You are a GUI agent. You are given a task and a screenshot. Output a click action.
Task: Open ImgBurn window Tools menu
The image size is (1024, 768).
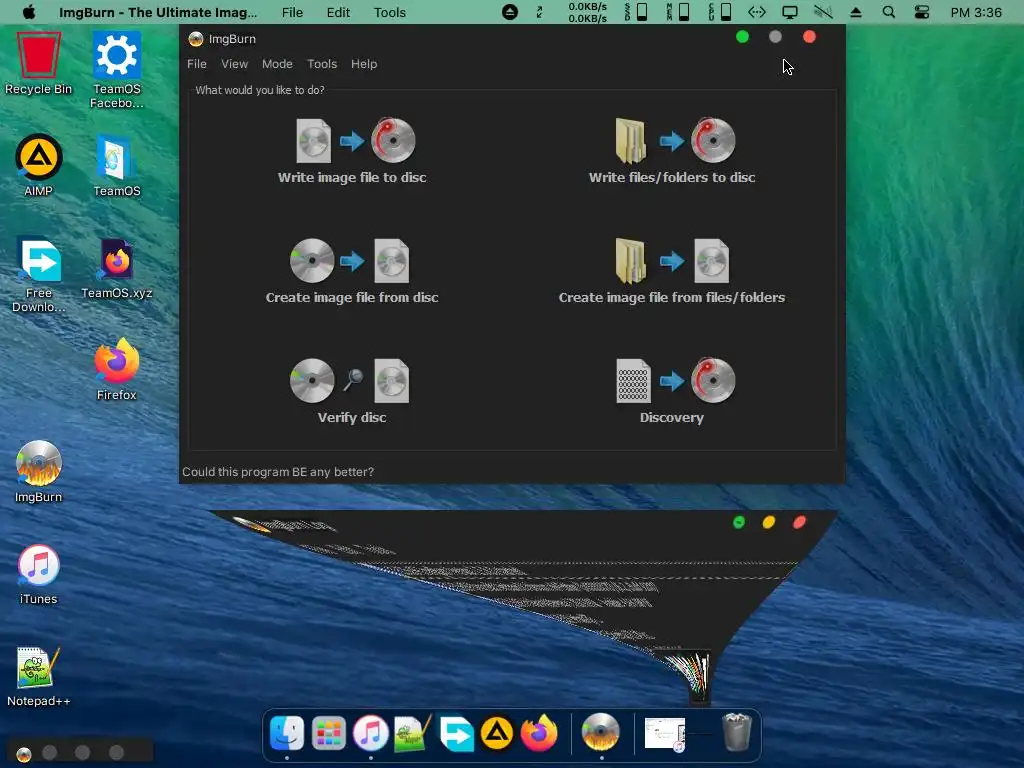click(322, 64)
